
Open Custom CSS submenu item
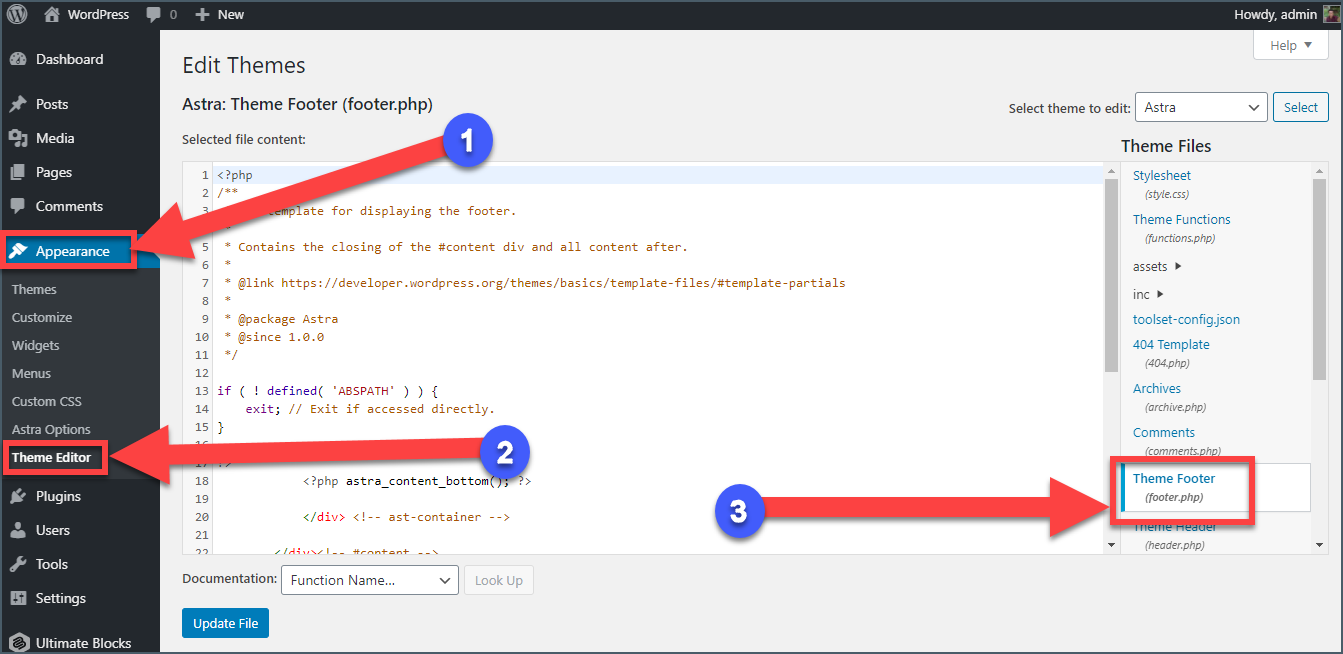[x=47, y=401]
